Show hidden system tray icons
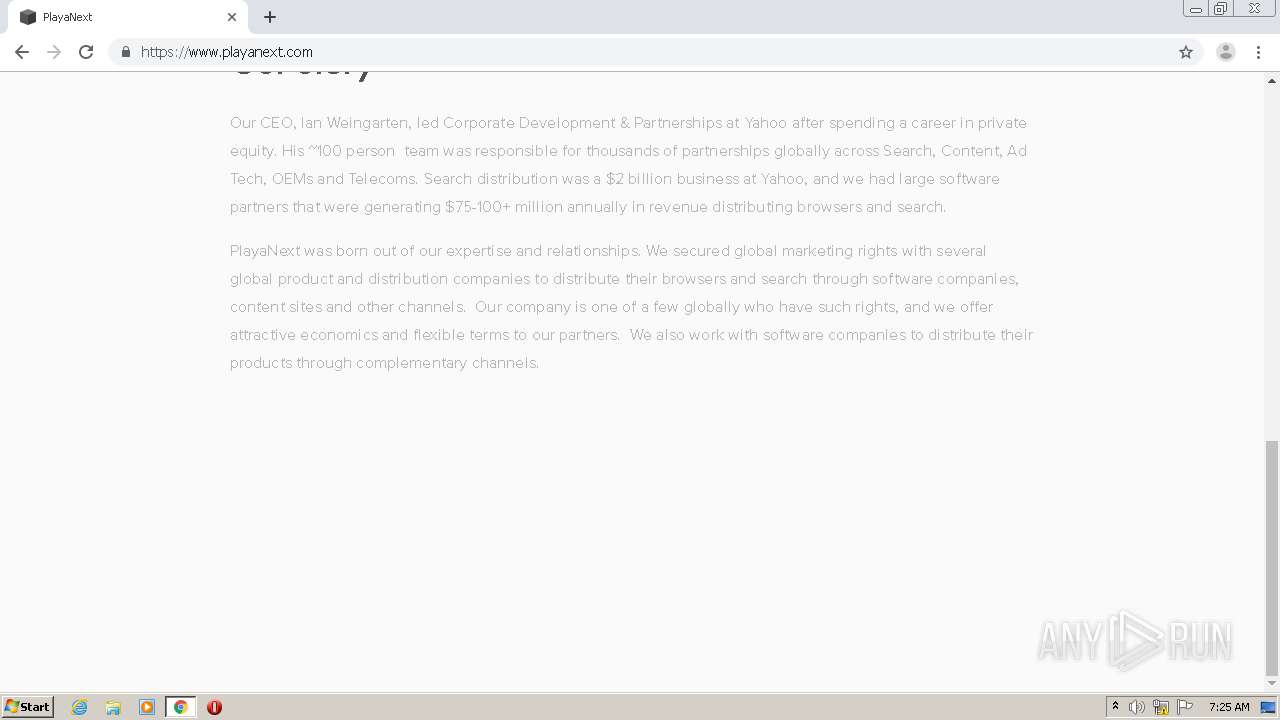Image resolution: width=1280 pixels, height=720 pixels. coord(1115,707)
